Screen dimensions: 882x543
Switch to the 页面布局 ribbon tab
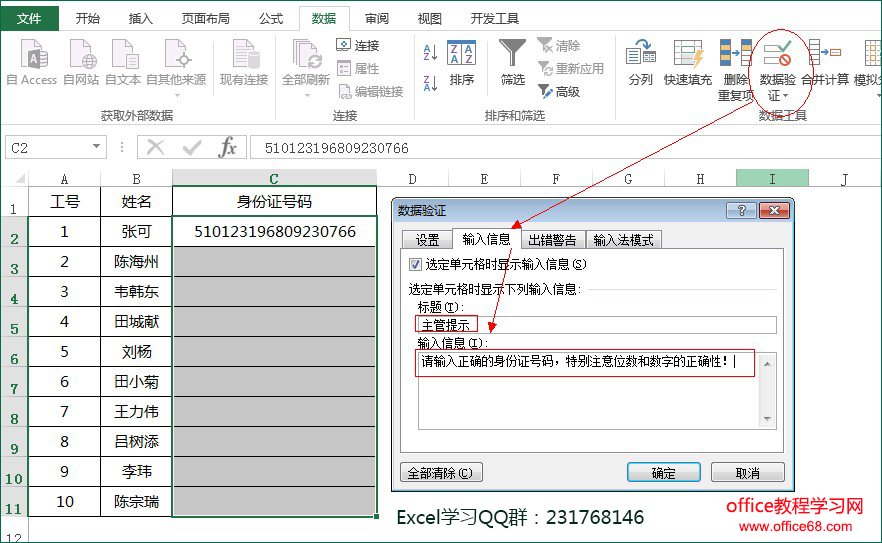coord(205,19)
